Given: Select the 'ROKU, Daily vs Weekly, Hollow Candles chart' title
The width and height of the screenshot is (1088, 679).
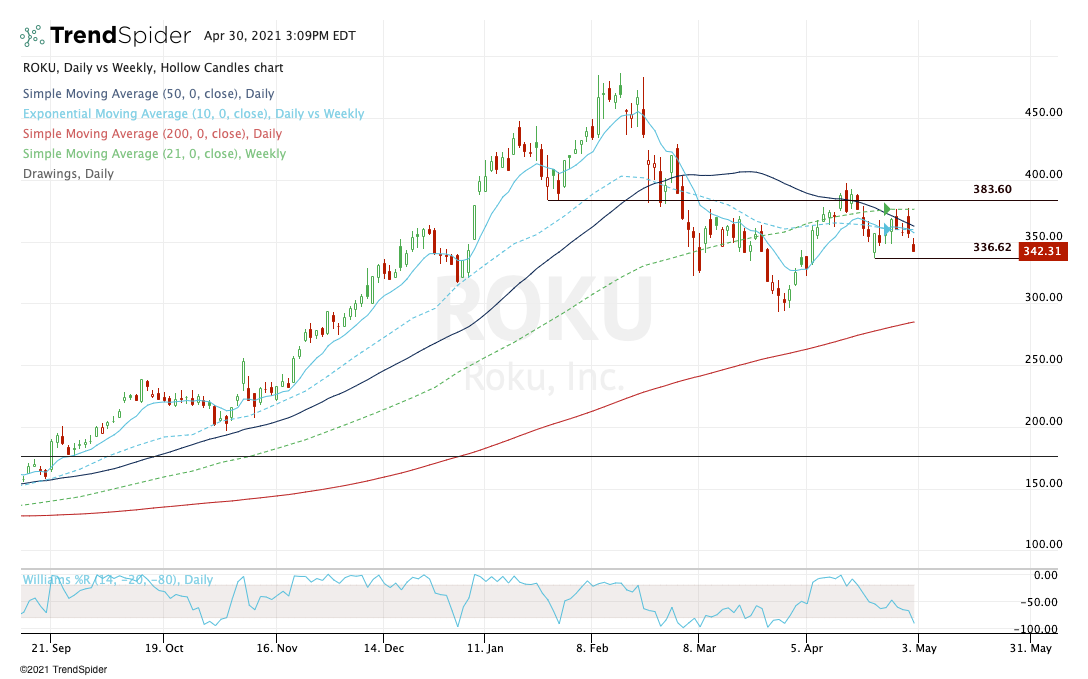Looking at the screenshot, I should click(x=153, y=68).
